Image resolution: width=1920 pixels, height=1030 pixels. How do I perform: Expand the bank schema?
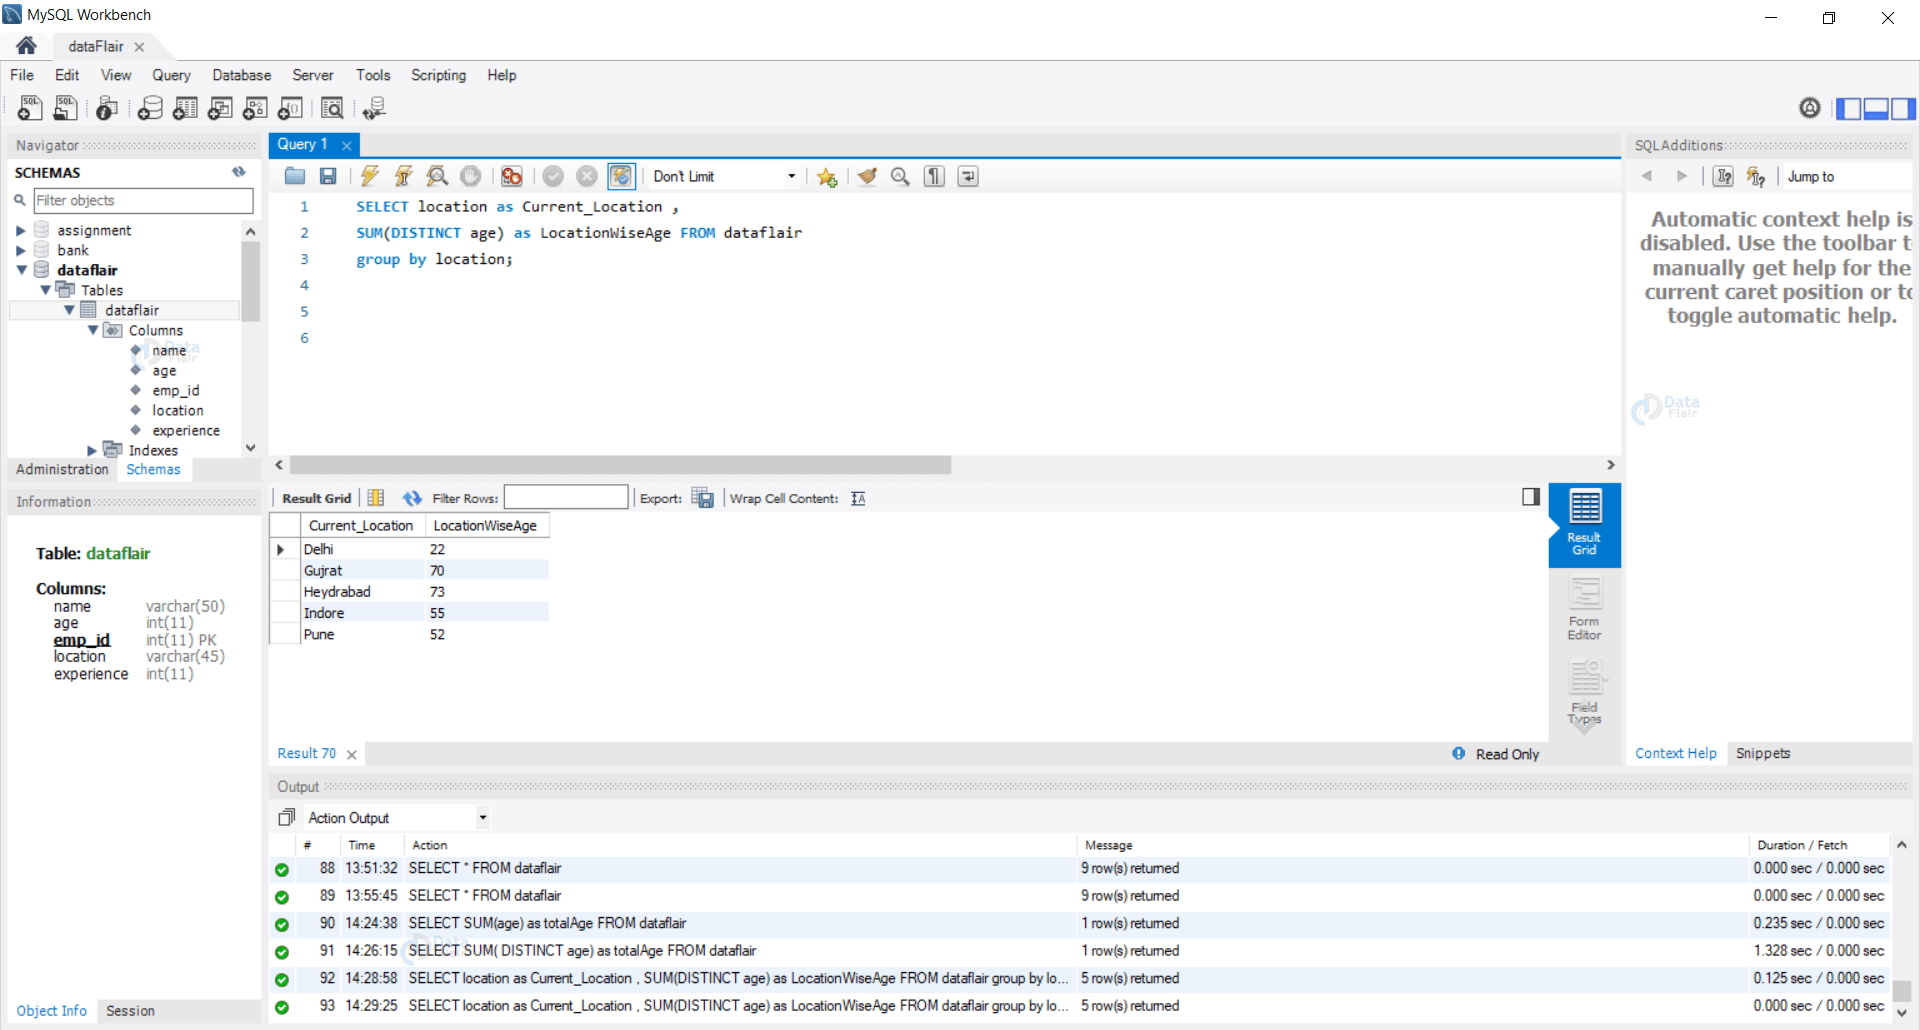coord(22,250)
